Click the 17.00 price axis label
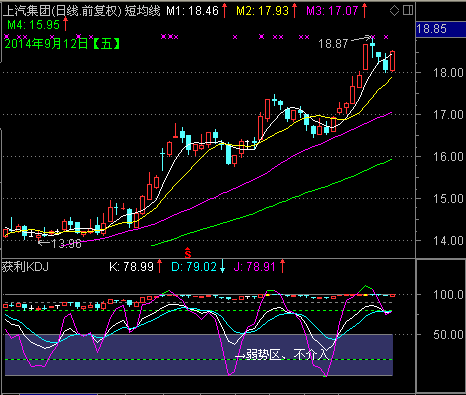The height and width of the screenshot is (395, 466). click(x=448, y=115)
